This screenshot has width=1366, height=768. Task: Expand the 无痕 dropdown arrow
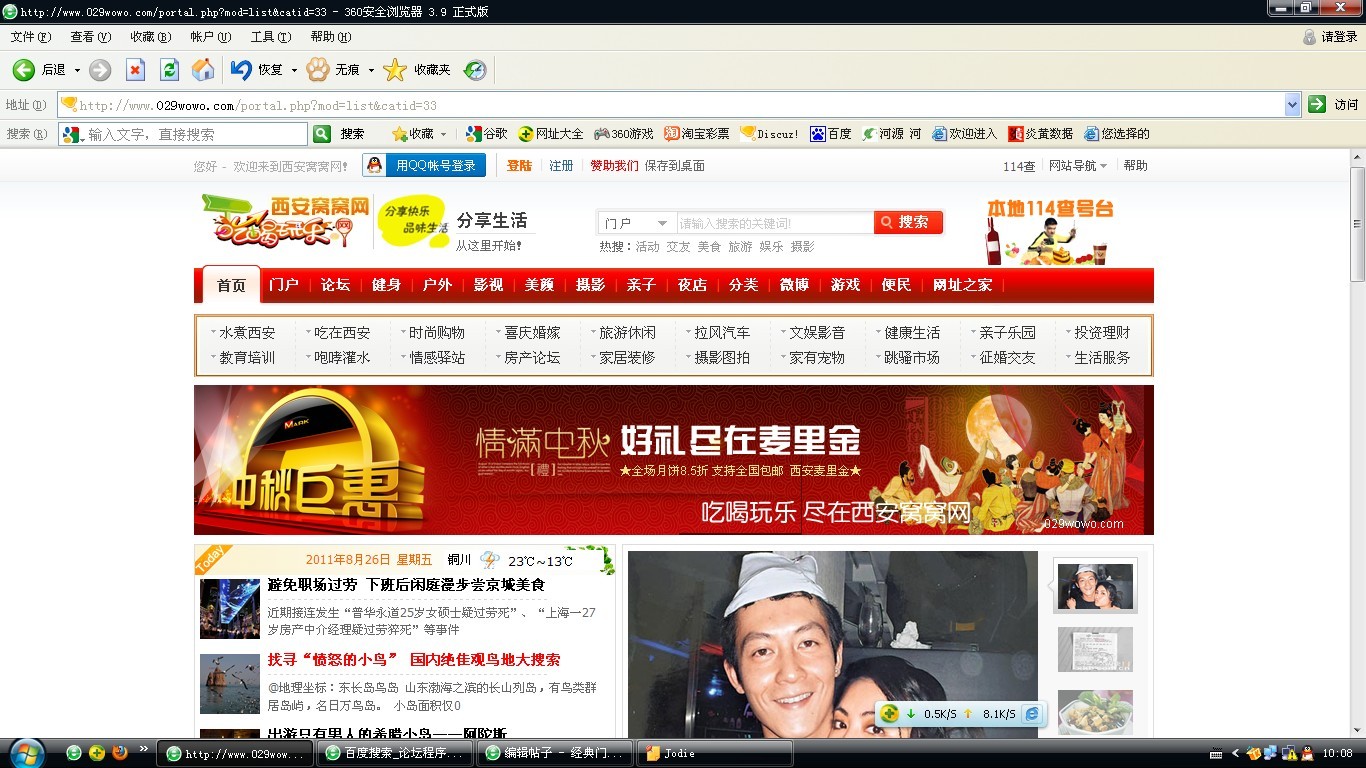(371, 70)
